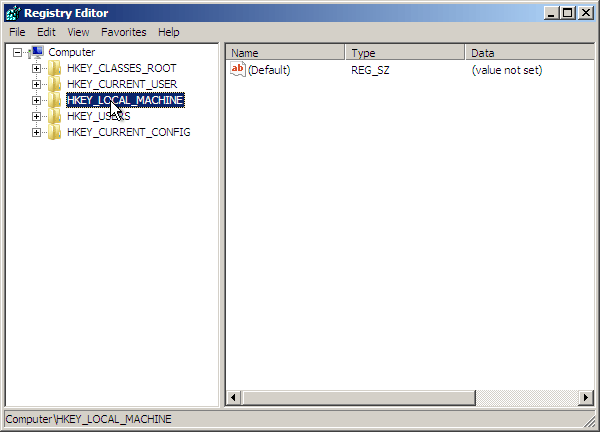Click the Computer root icon

click(36, 52)
